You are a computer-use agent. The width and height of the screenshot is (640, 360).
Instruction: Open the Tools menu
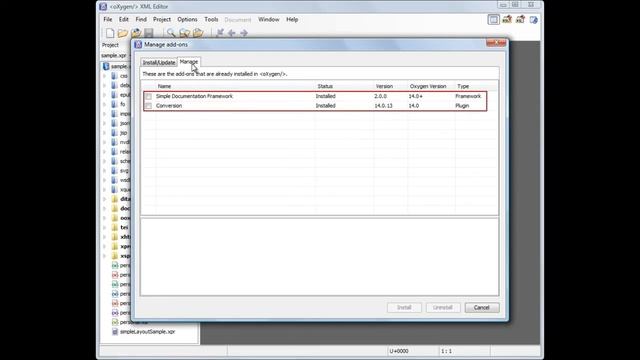tap(211, 19)
